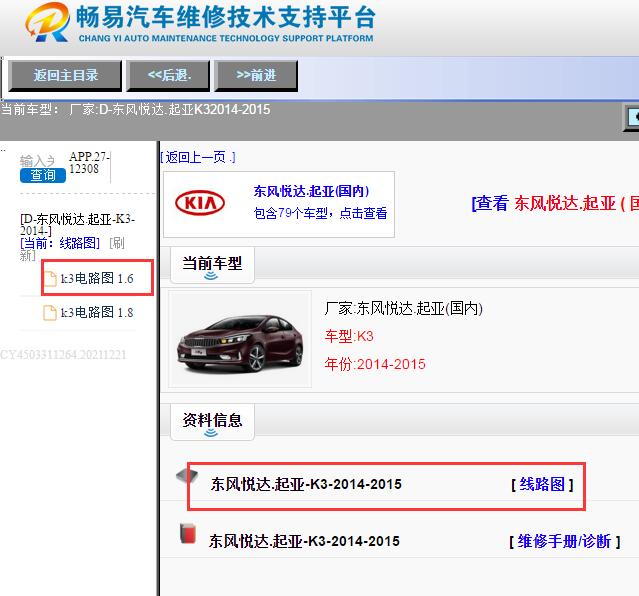Viewport: 639px width, 596px height.
Task: Click the 东风悦达.起亚-K3-2014-2015 title in the 维修手册 row
Action: coord(304,541)
